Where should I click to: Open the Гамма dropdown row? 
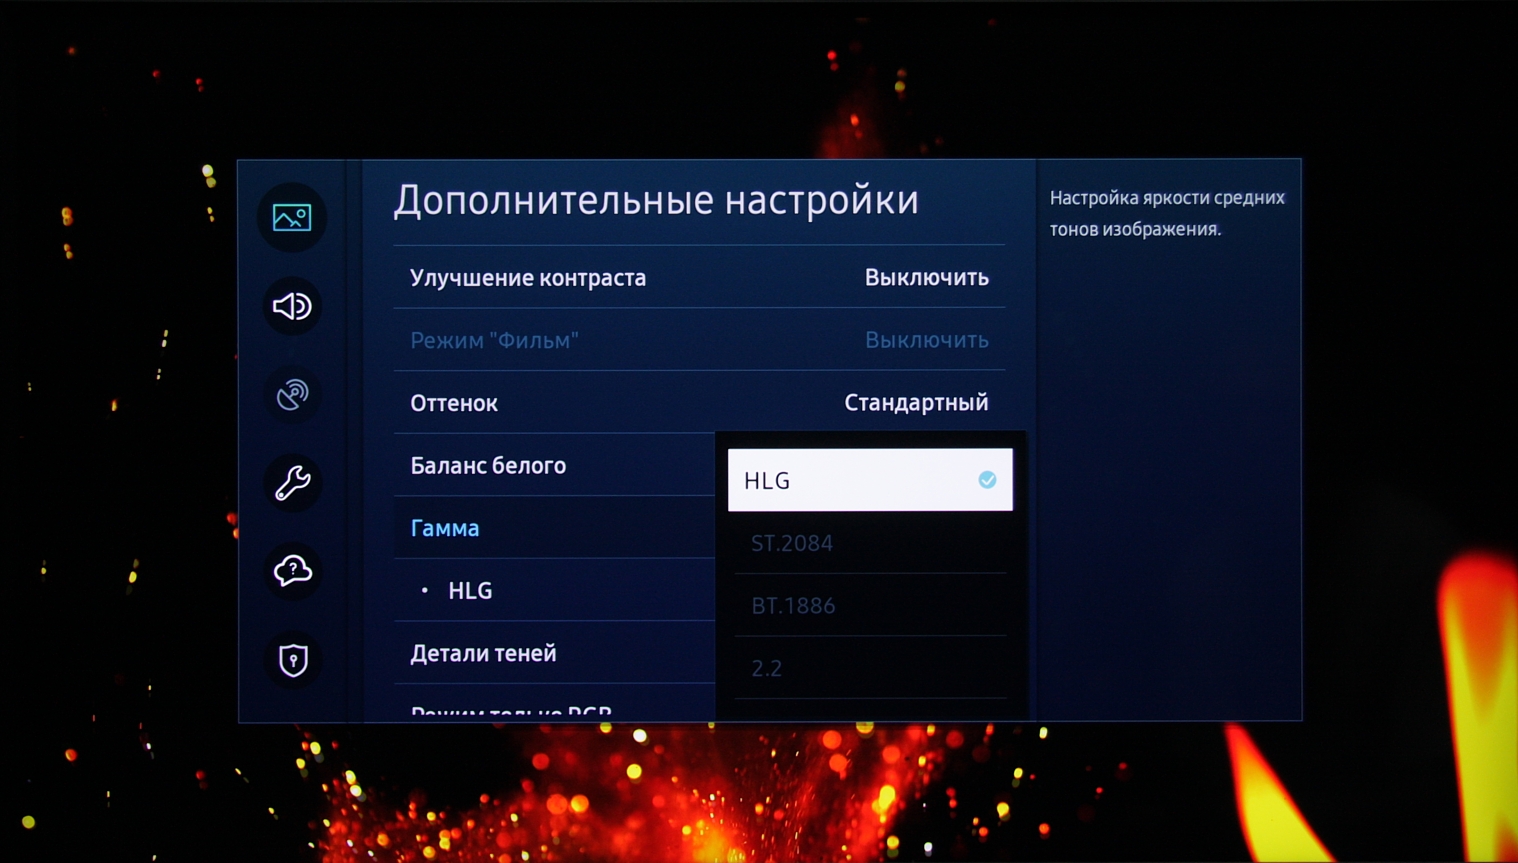tap(554, 528)
